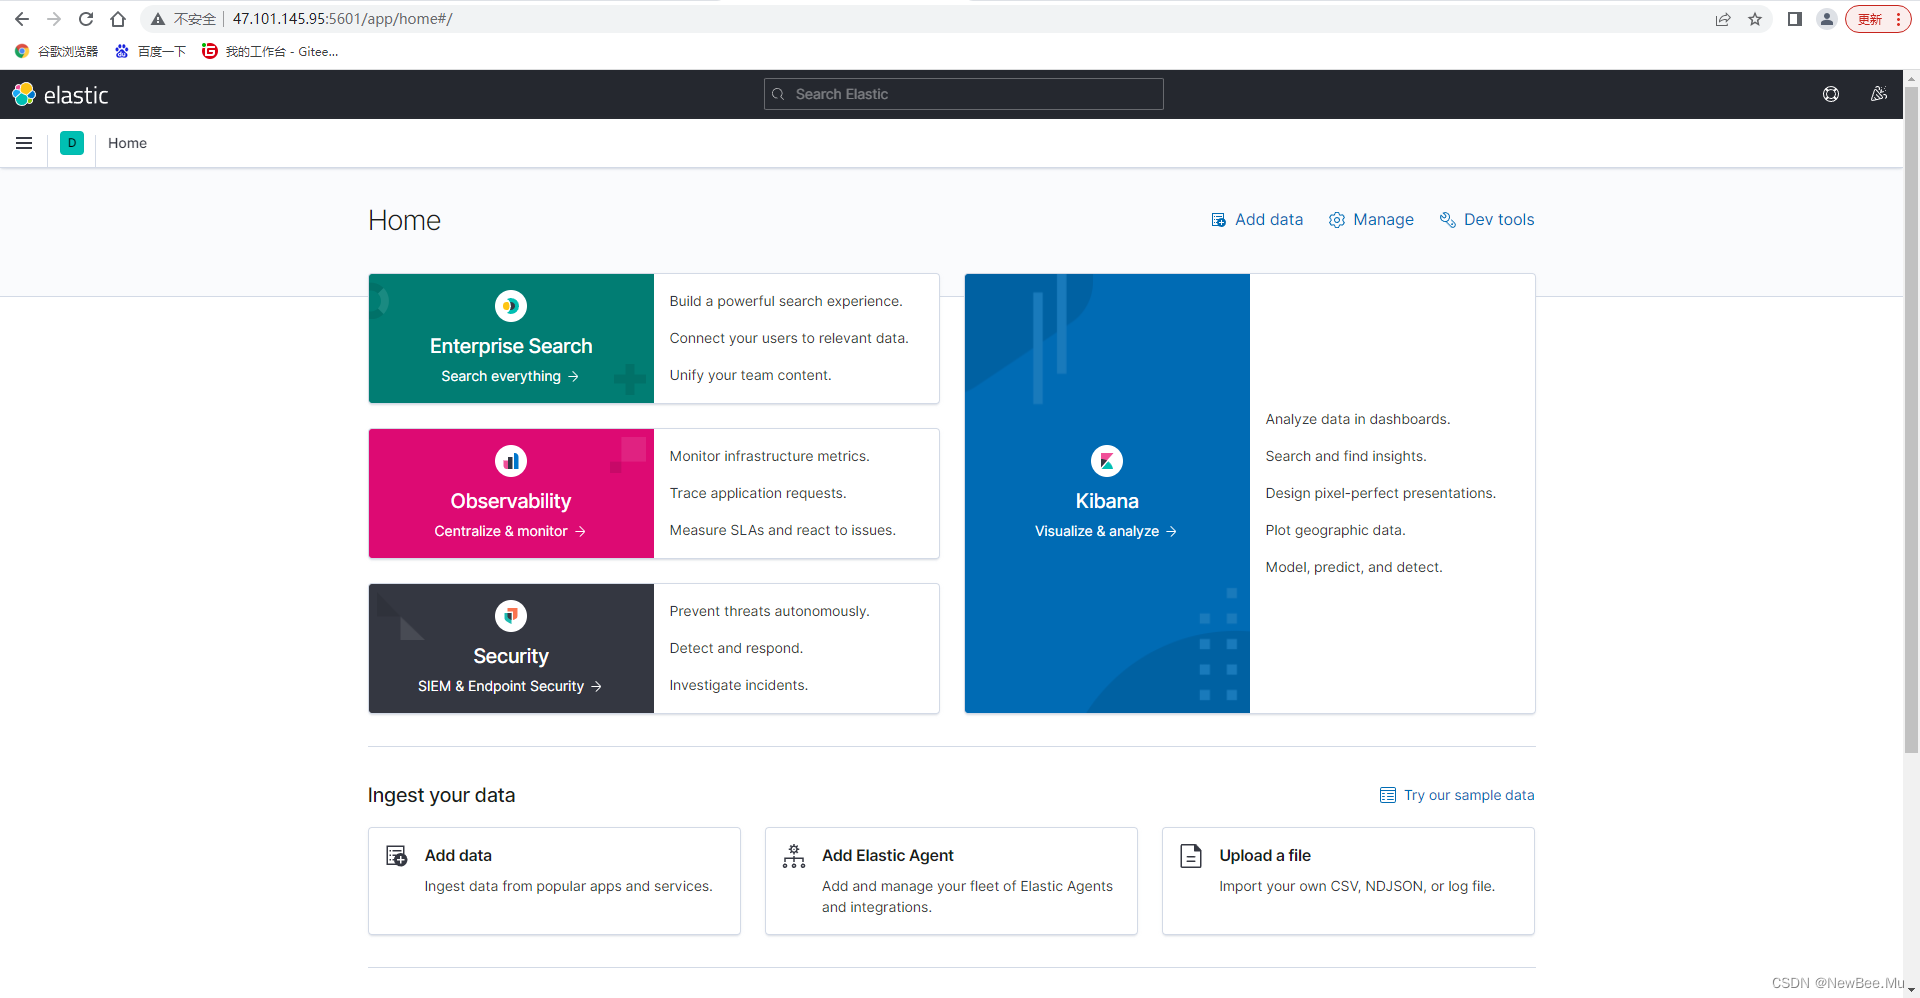Open the Upload a file card title
Screen dimensions: 1920x998
coord(1265,855)
